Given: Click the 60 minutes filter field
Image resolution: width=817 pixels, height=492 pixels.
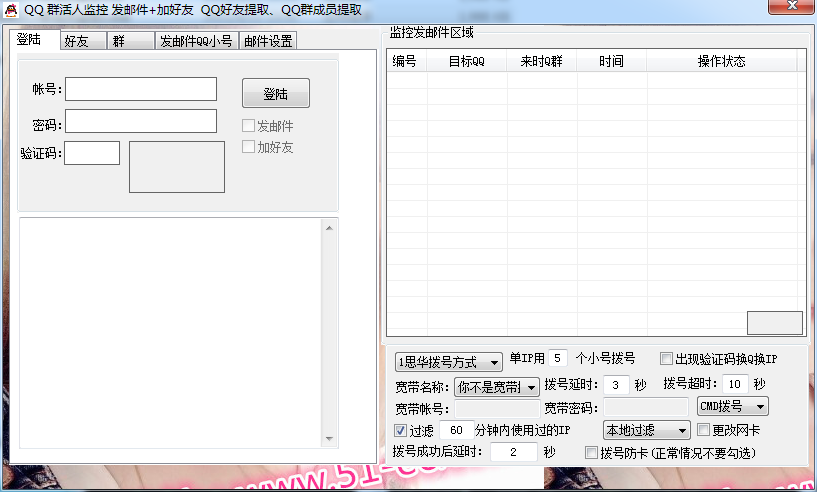Looking at the screenshot, I should (456, 430).
